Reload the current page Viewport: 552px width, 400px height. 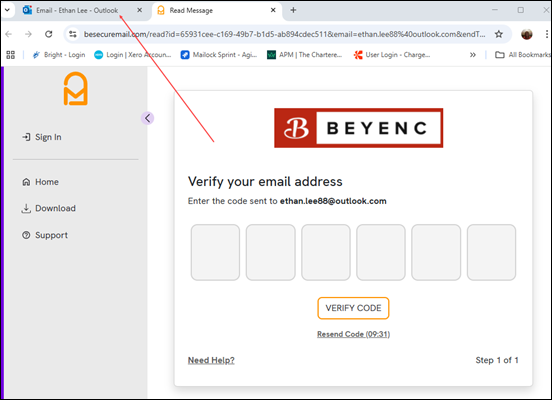pos(49,34)
